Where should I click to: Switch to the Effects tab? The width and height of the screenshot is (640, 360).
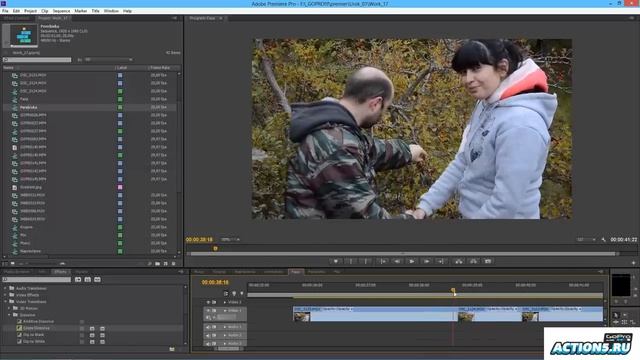point(60,272)
